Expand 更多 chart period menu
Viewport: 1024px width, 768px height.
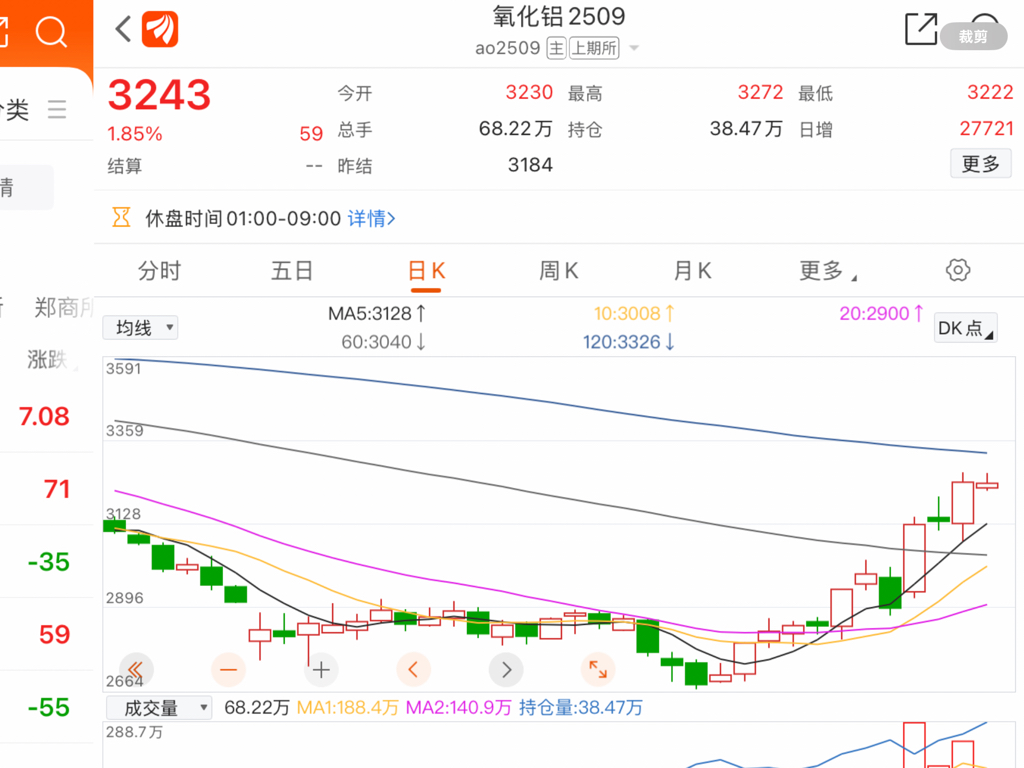point(827,270)
